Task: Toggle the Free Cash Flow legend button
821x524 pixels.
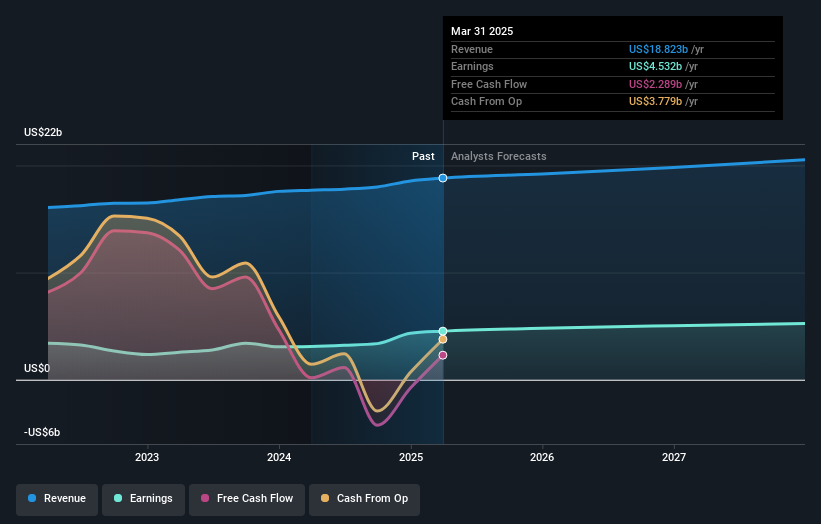Action: 247,499
